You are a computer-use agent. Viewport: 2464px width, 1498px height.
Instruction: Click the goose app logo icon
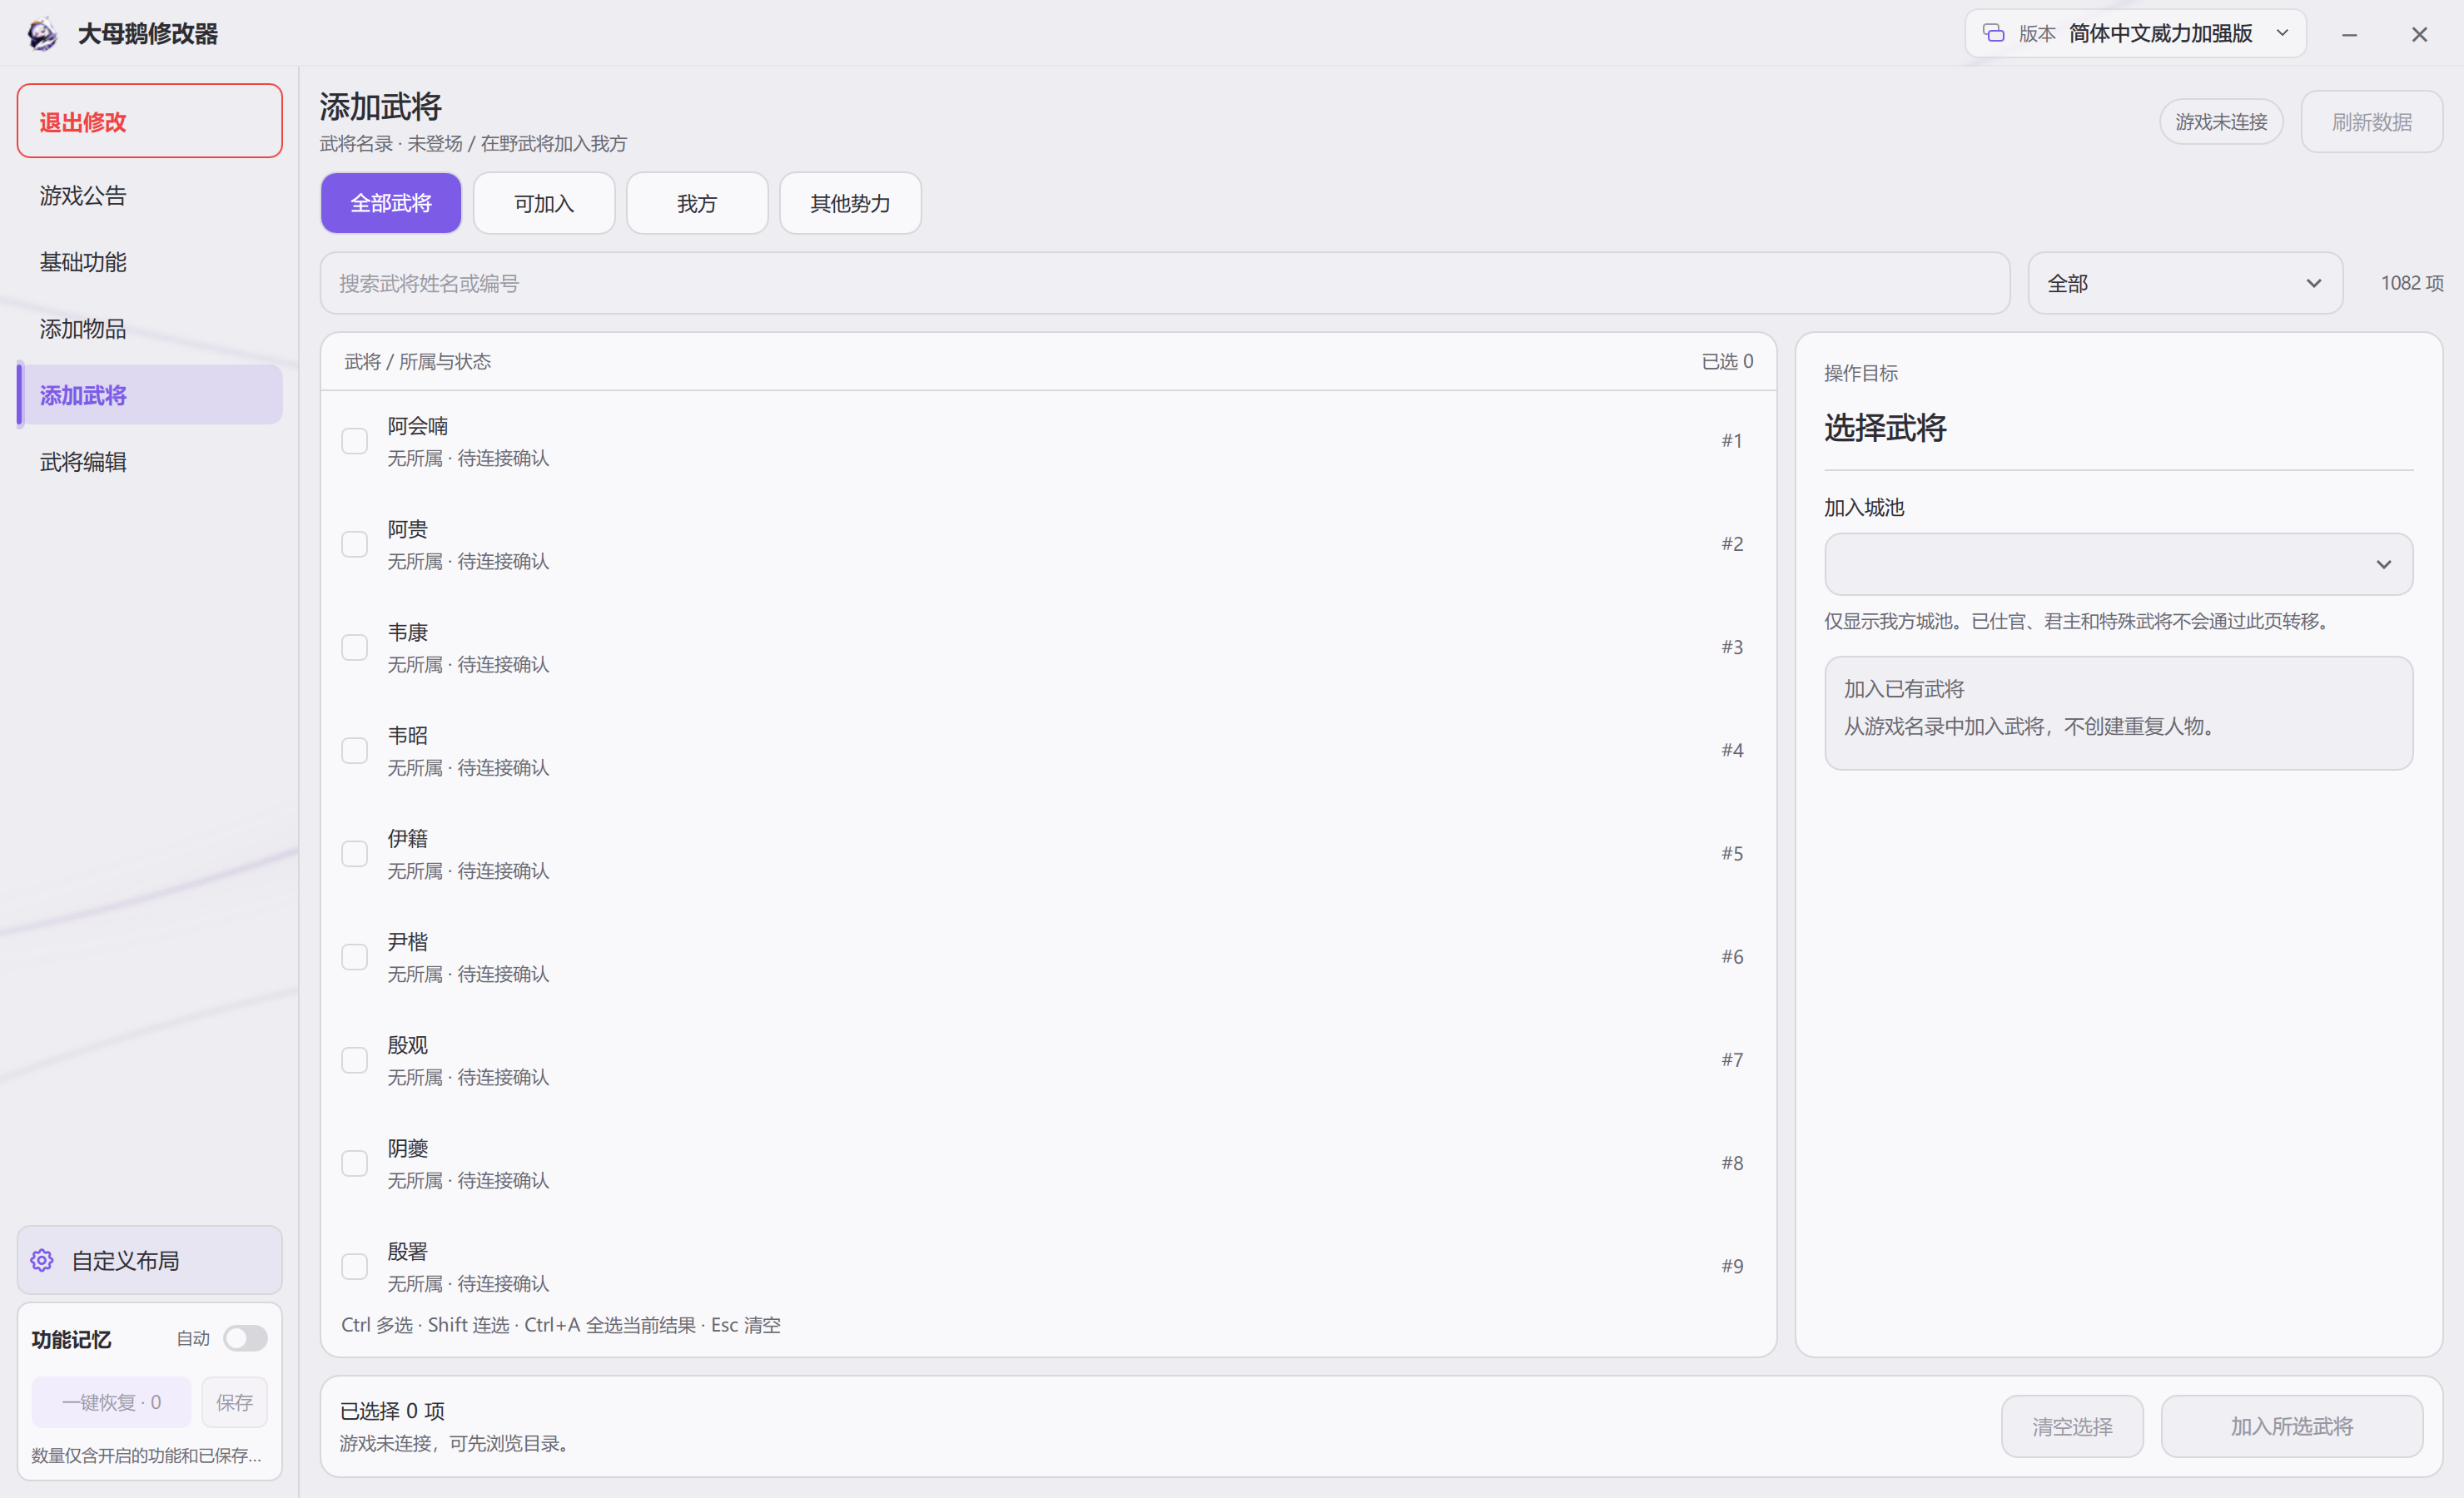42,34
